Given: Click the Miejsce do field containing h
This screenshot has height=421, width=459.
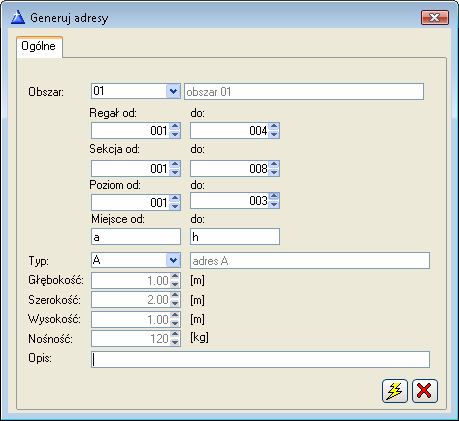Looking at the screenshot, I should click(235, 237).
